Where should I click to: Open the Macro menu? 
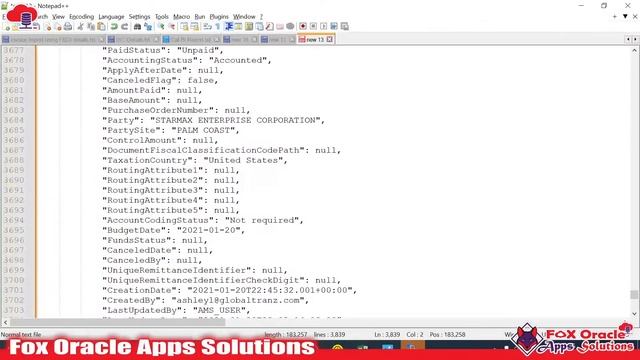click(182, 17)
